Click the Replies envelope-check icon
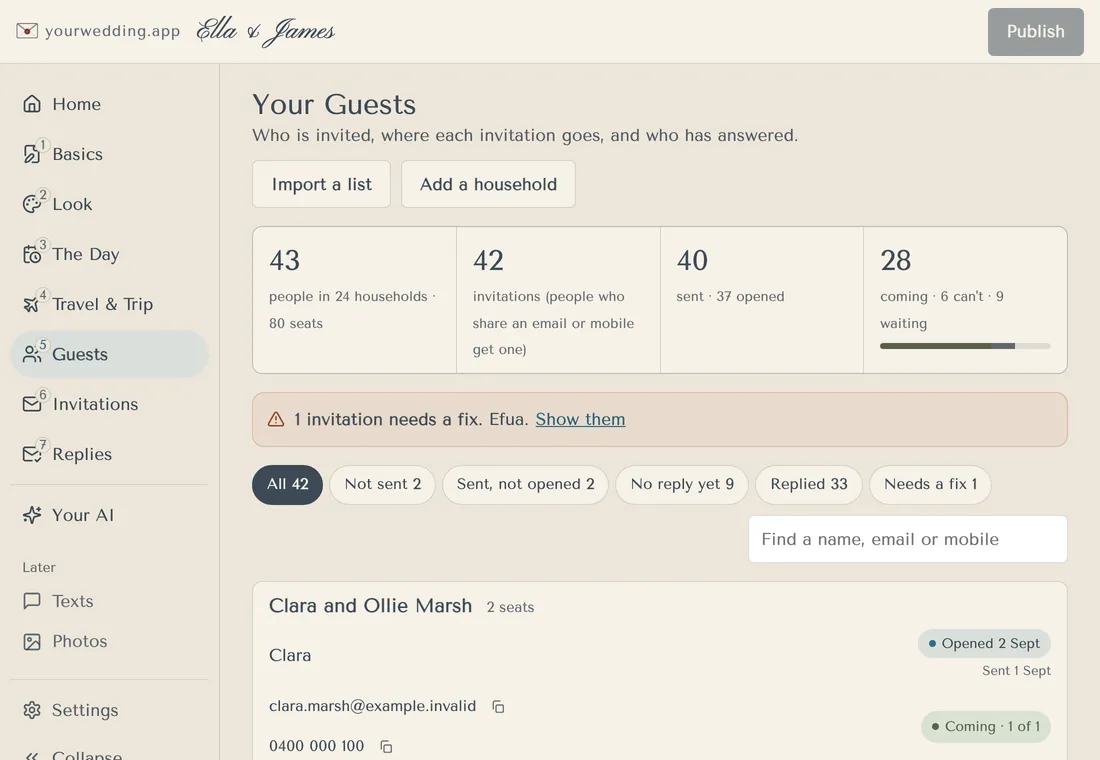 (32, 454)
